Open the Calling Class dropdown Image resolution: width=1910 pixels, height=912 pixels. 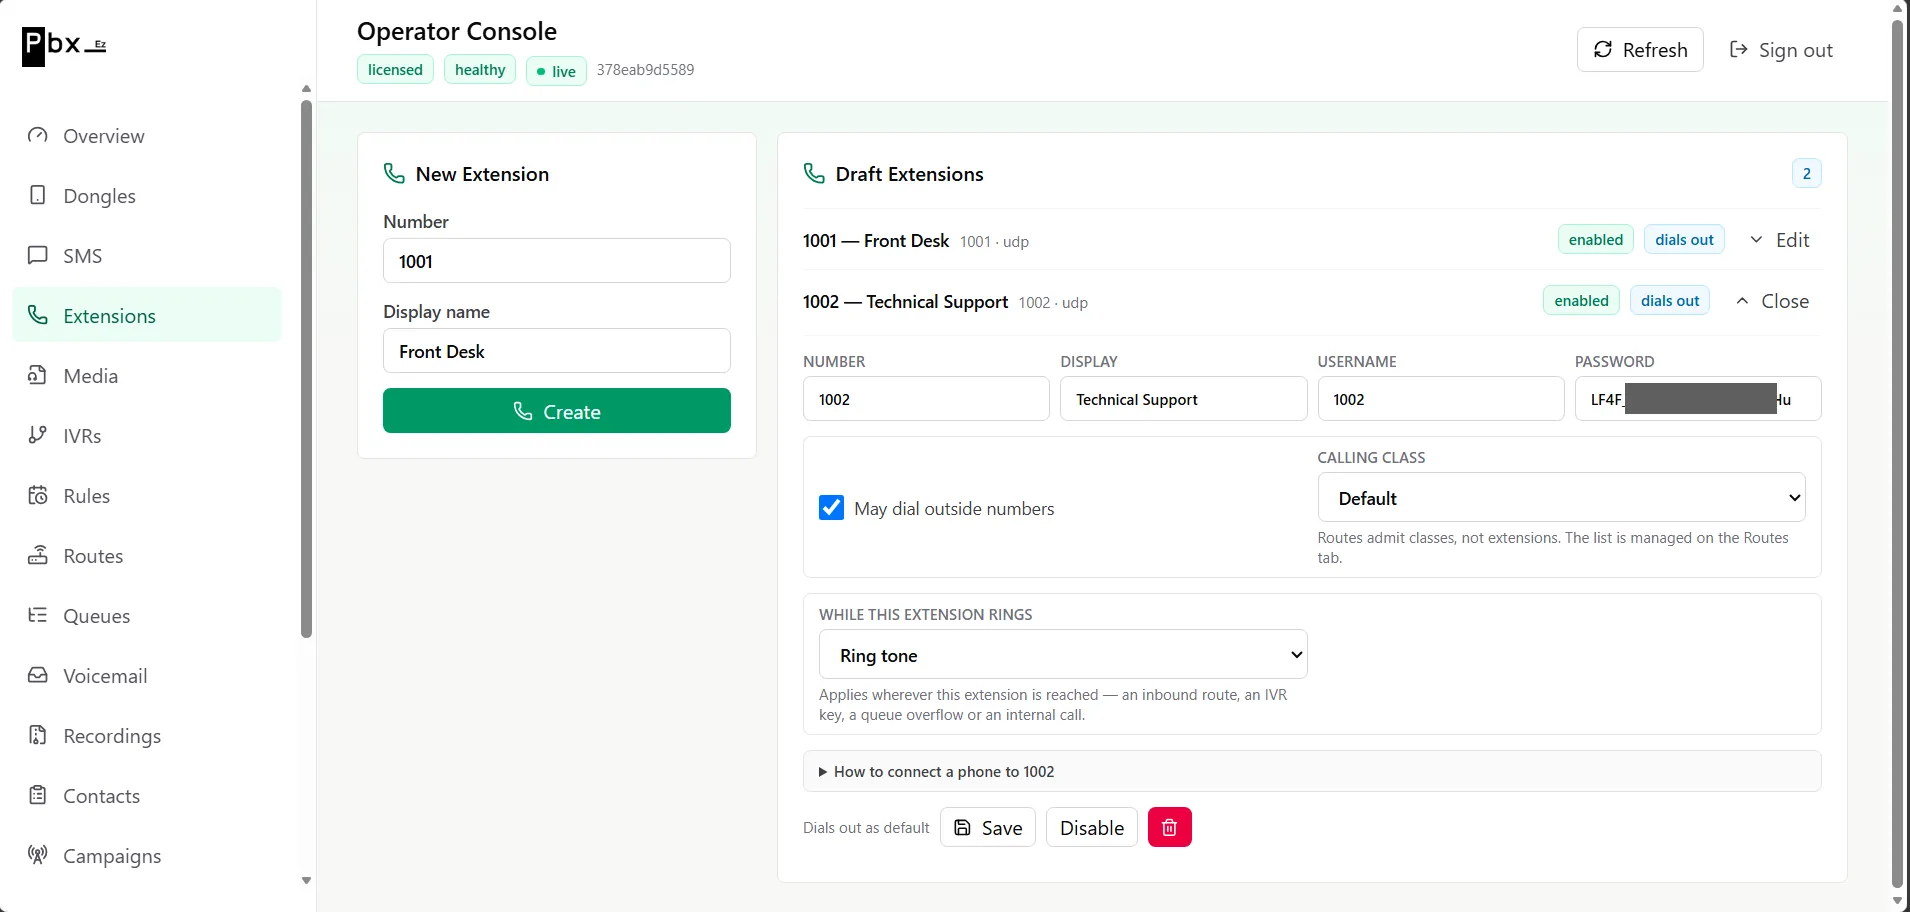[x=1561, y=498]
